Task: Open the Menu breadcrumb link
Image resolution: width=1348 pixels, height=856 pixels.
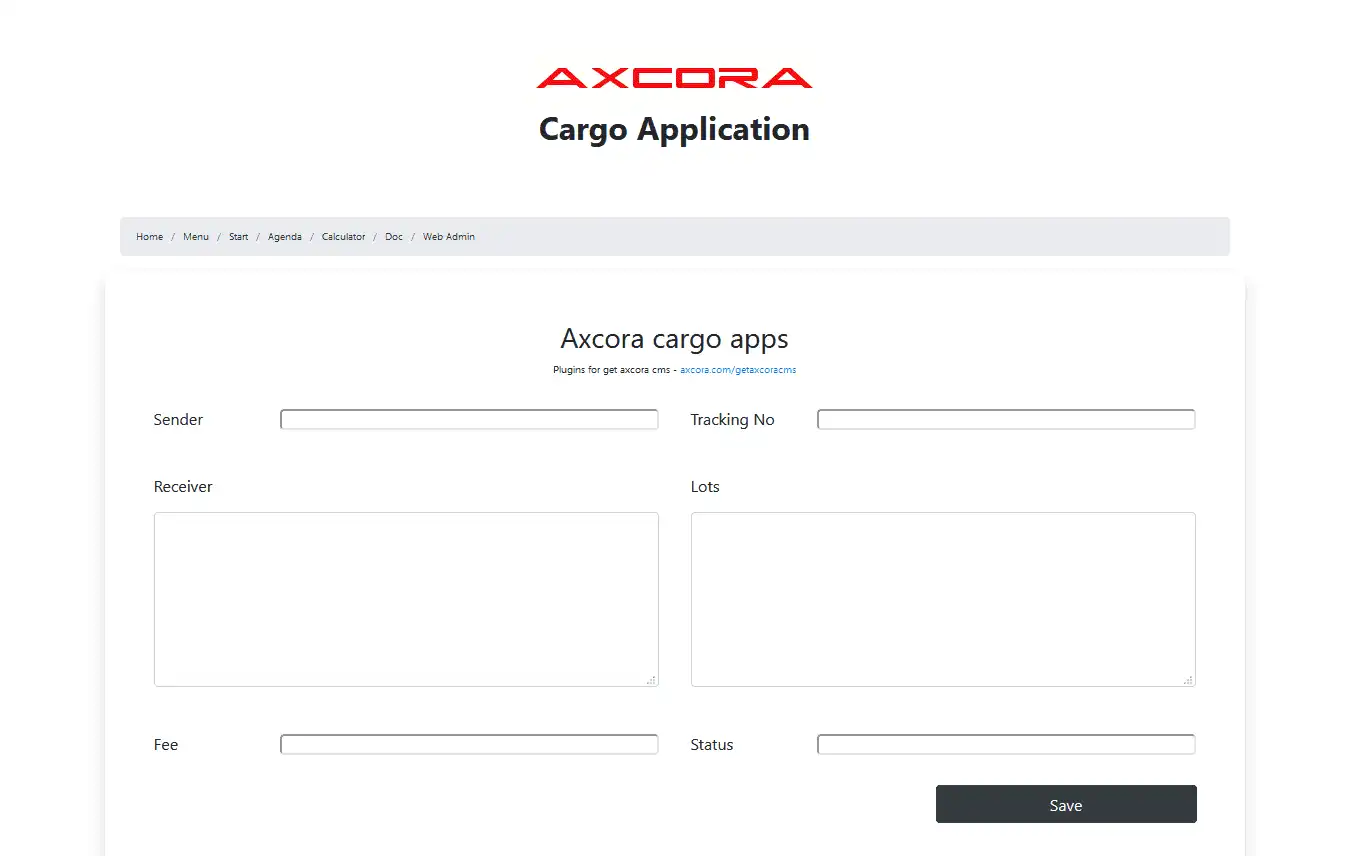Action: [x=196, y=237]
